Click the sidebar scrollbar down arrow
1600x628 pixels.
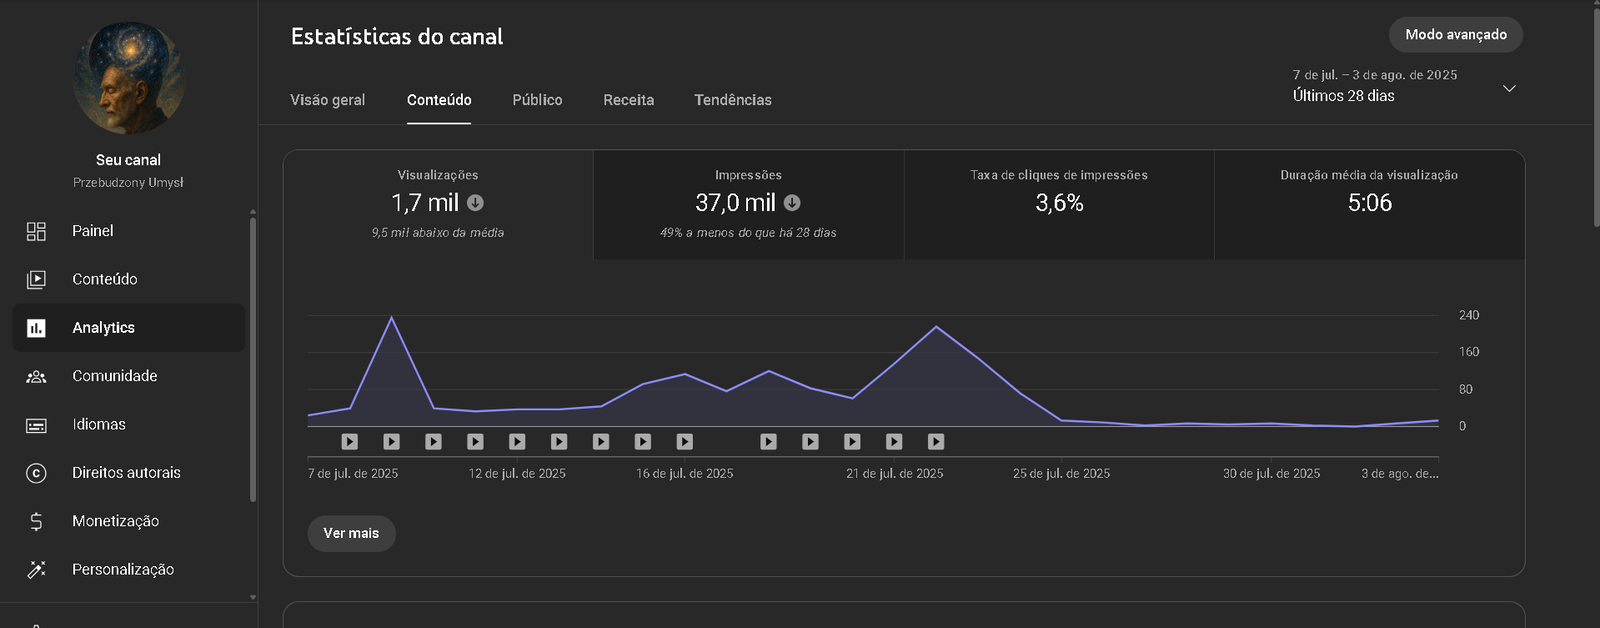click(253, 598)
